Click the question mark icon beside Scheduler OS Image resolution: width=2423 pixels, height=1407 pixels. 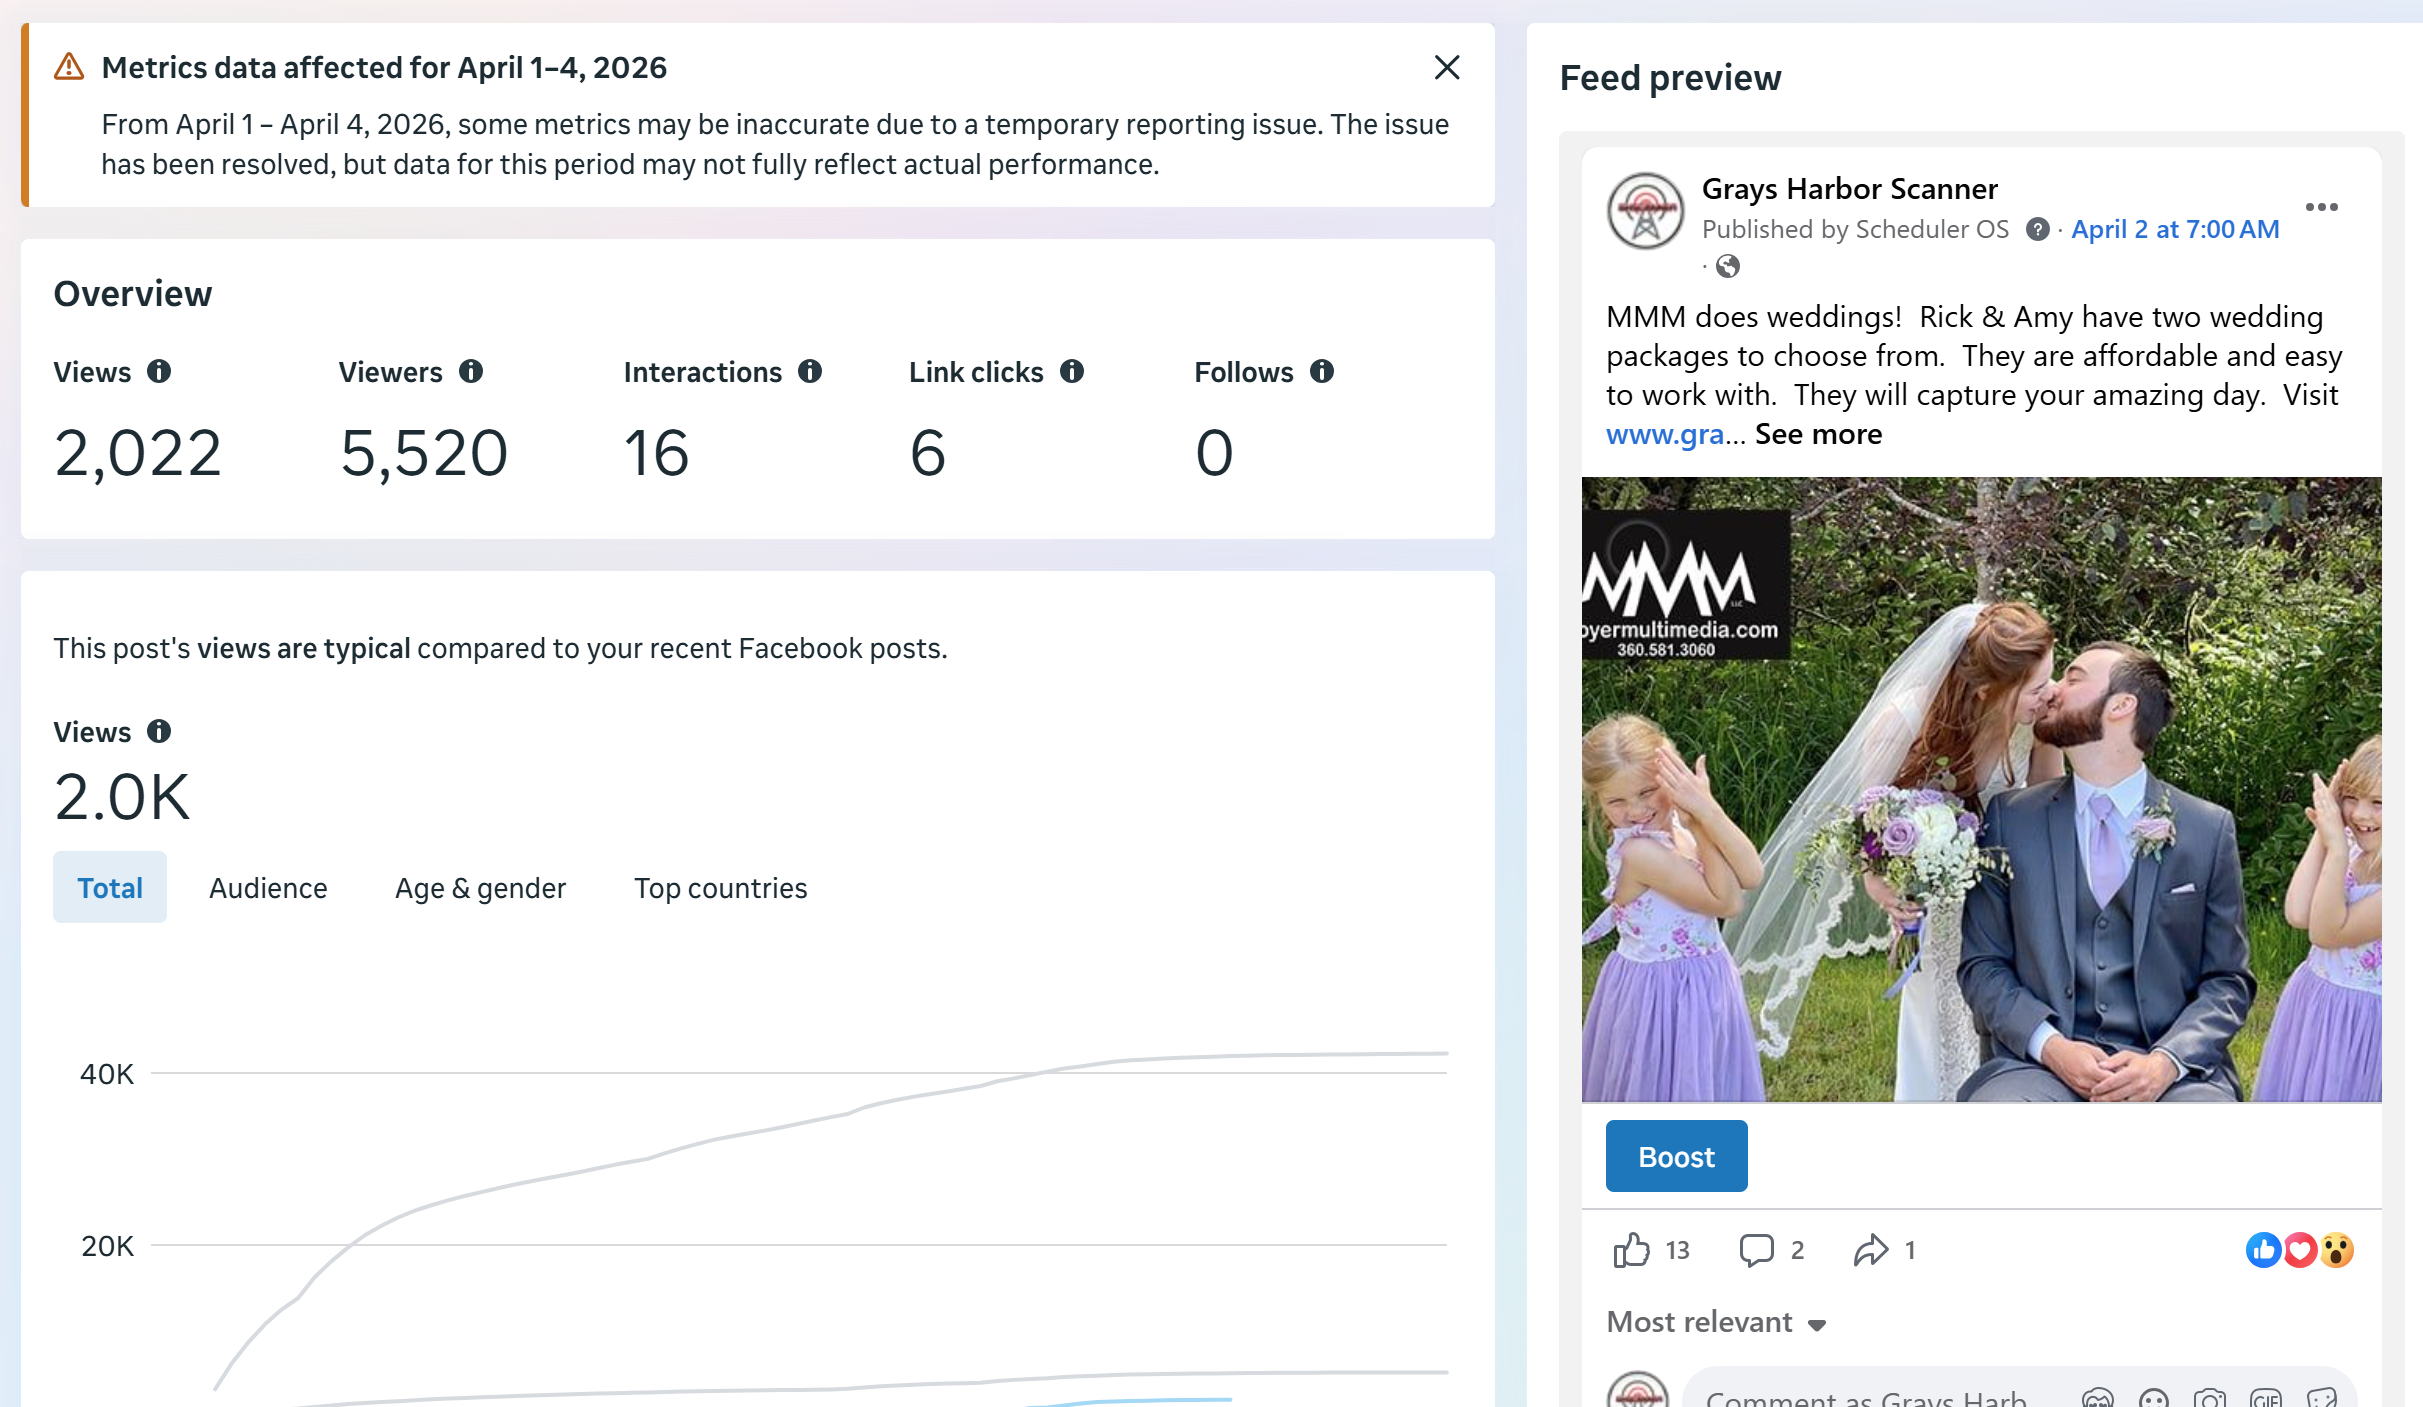[x=2037, y=230]
